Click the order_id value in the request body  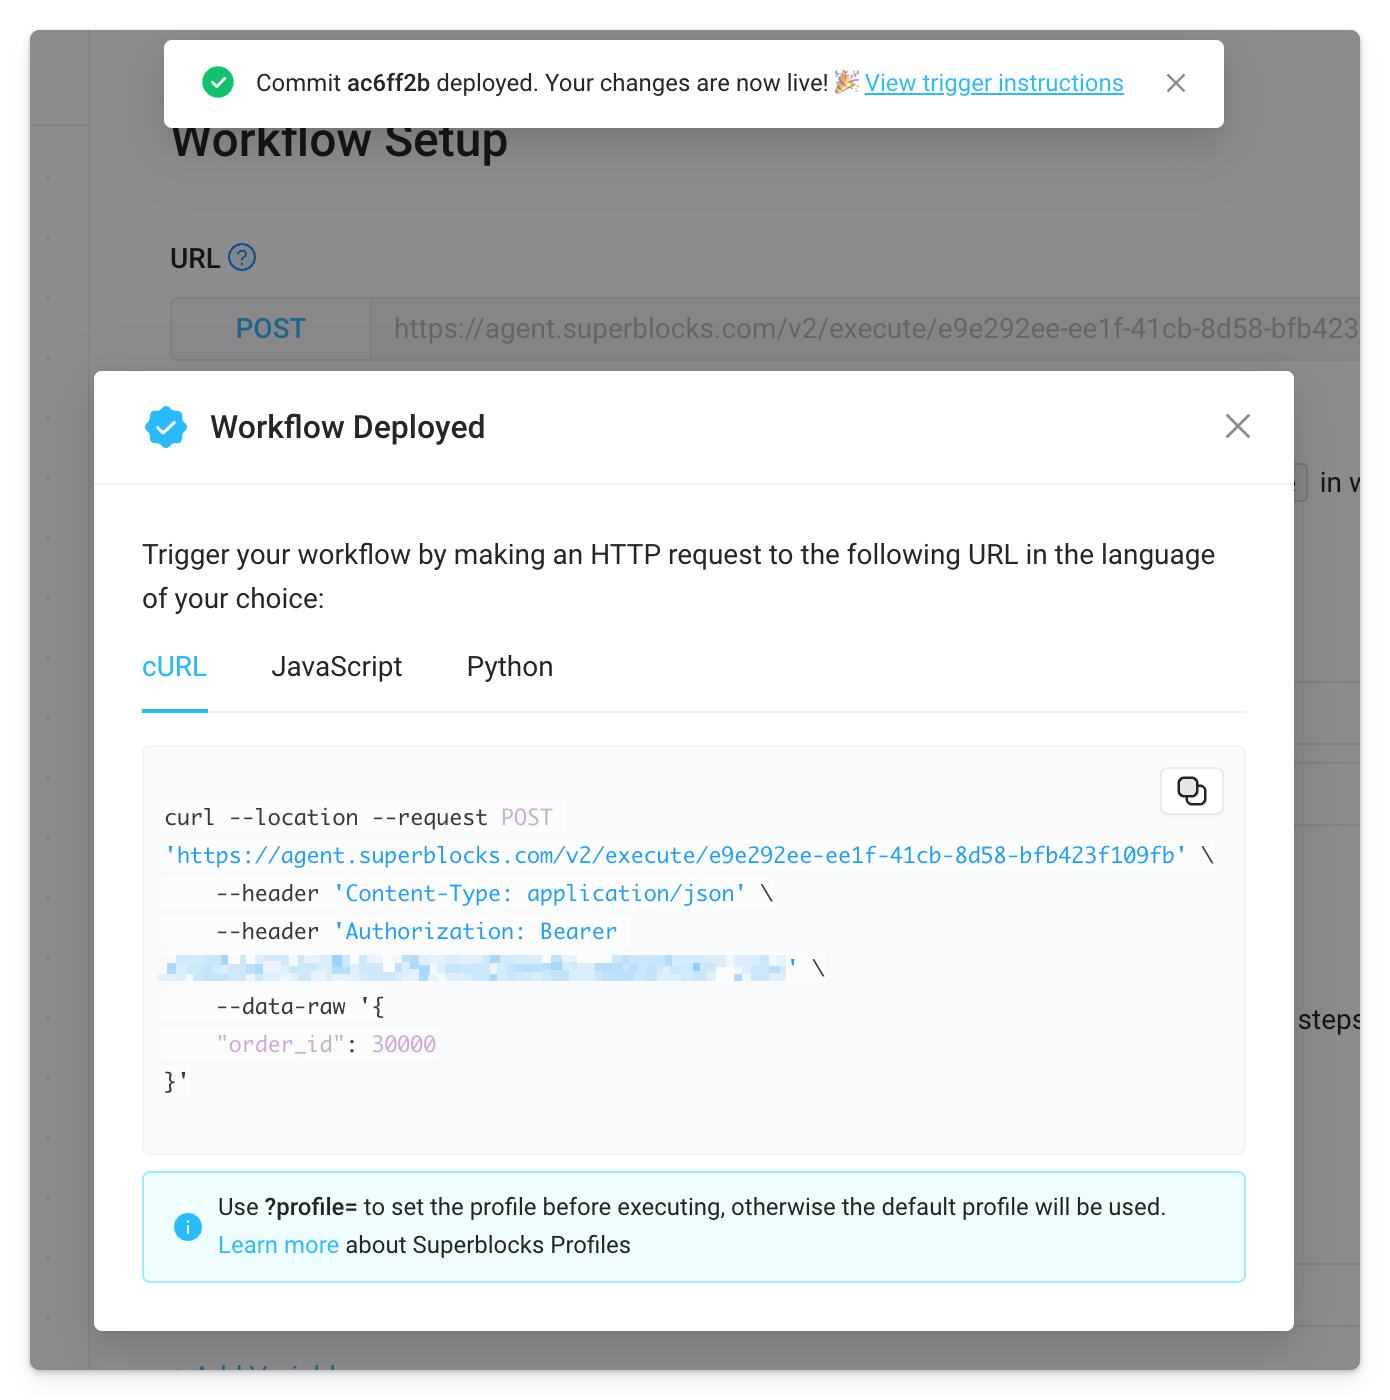coord(404,1043)
